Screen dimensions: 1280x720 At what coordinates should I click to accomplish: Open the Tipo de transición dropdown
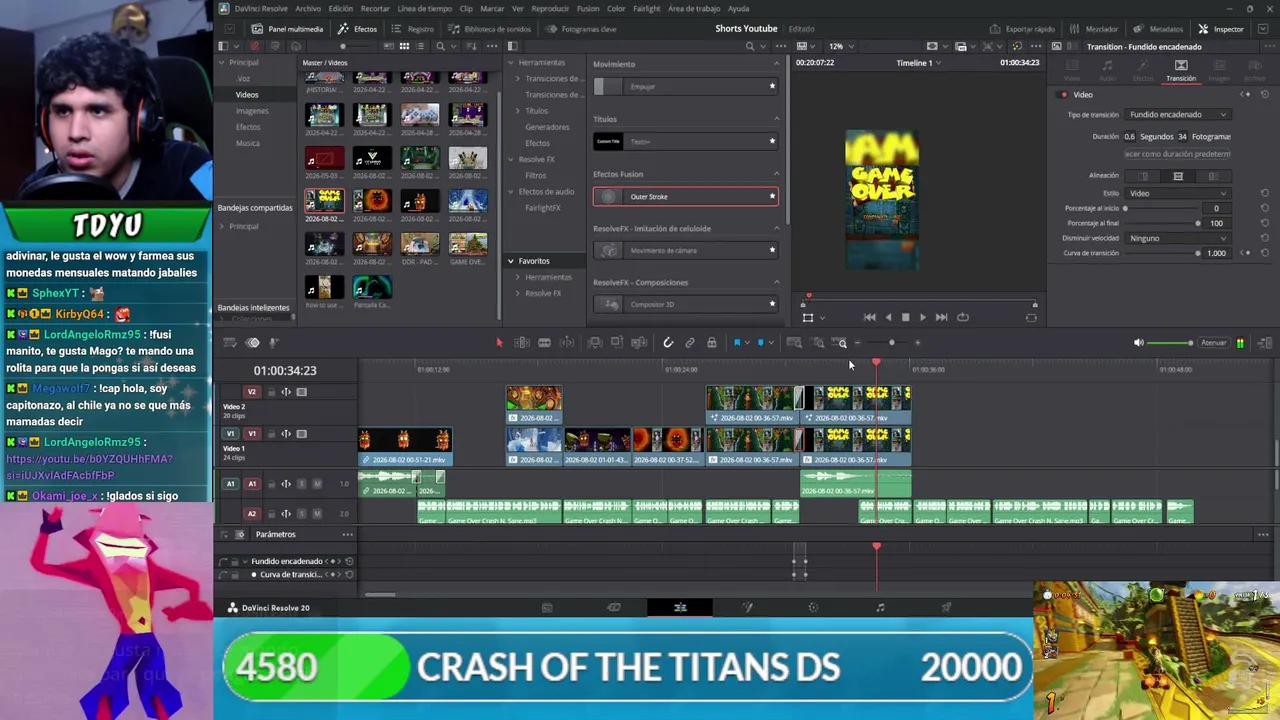pyautogui.click(x=1178, y=115)
